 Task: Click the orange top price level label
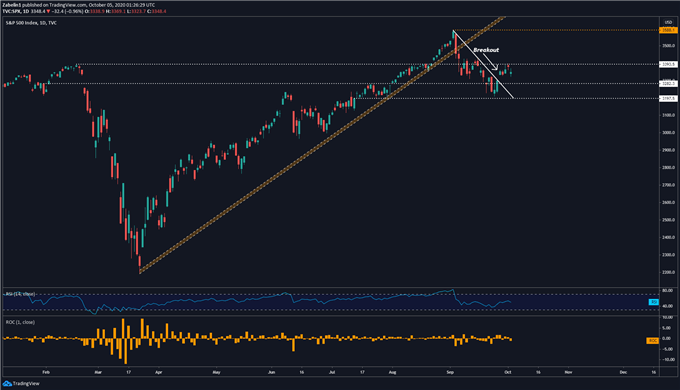(x=667, y=30)
